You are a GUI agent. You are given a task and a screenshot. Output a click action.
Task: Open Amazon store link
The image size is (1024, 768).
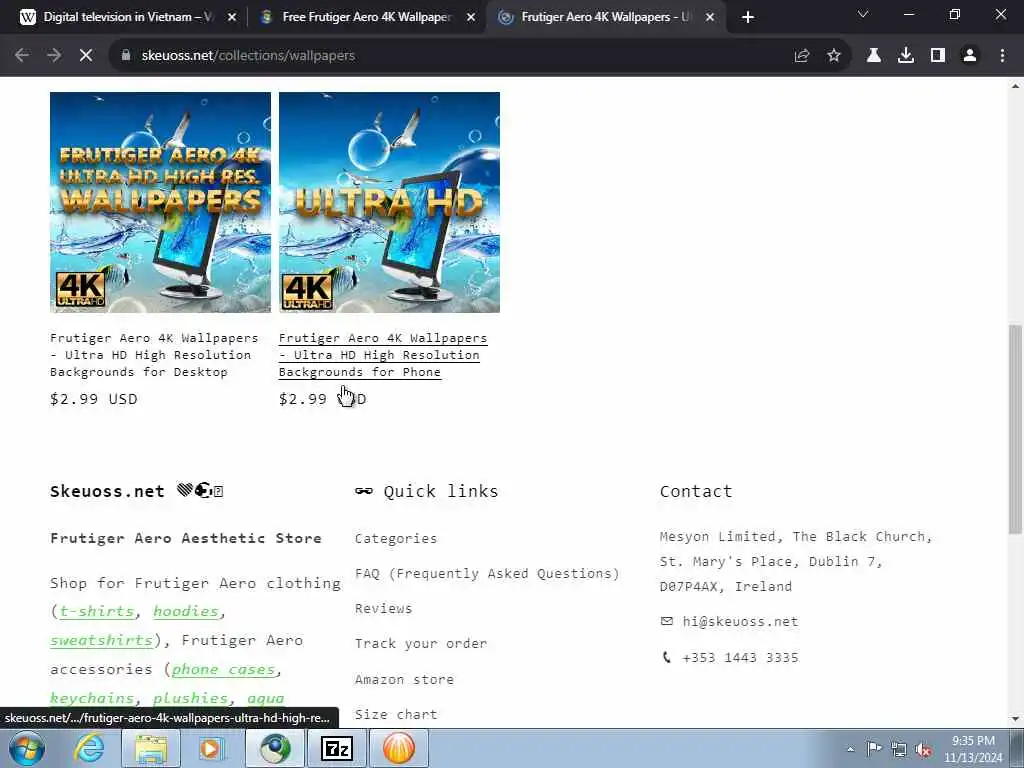[x=404, y=679]
